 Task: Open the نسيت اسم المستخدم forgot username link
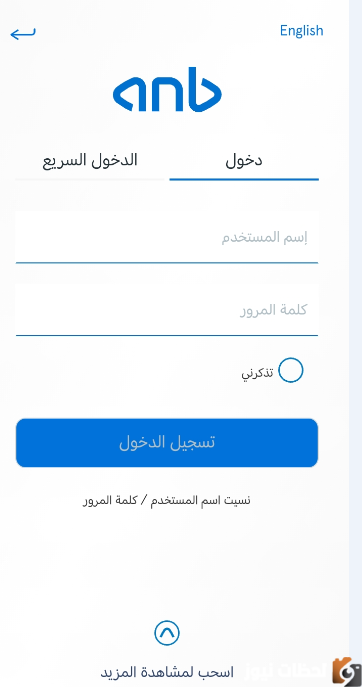click(x=201, y=500)
